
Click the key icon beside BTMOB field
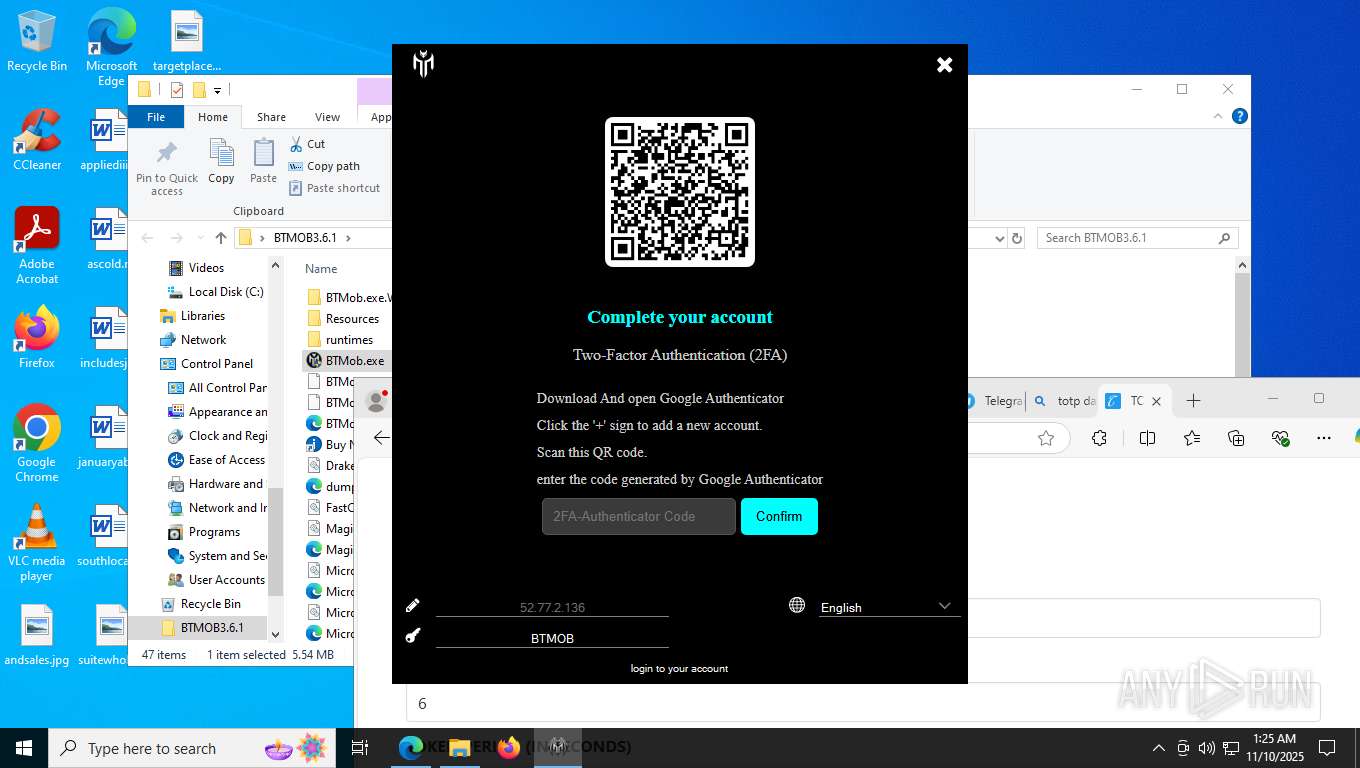[x=413, y=636]
